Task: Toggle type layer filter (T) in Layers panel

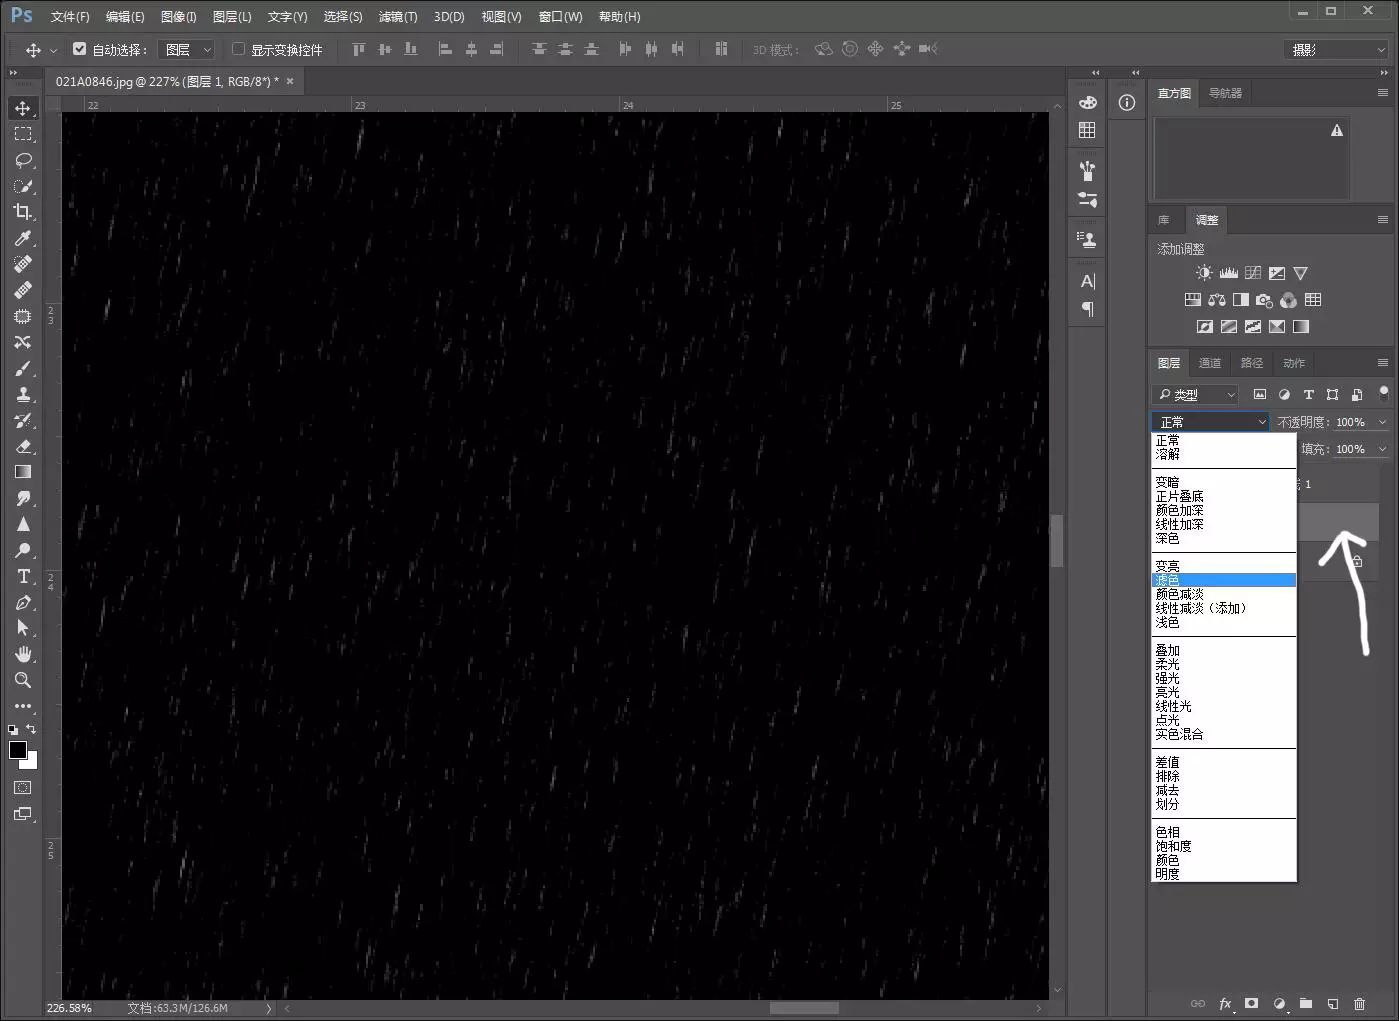Action: [1308, 395]
